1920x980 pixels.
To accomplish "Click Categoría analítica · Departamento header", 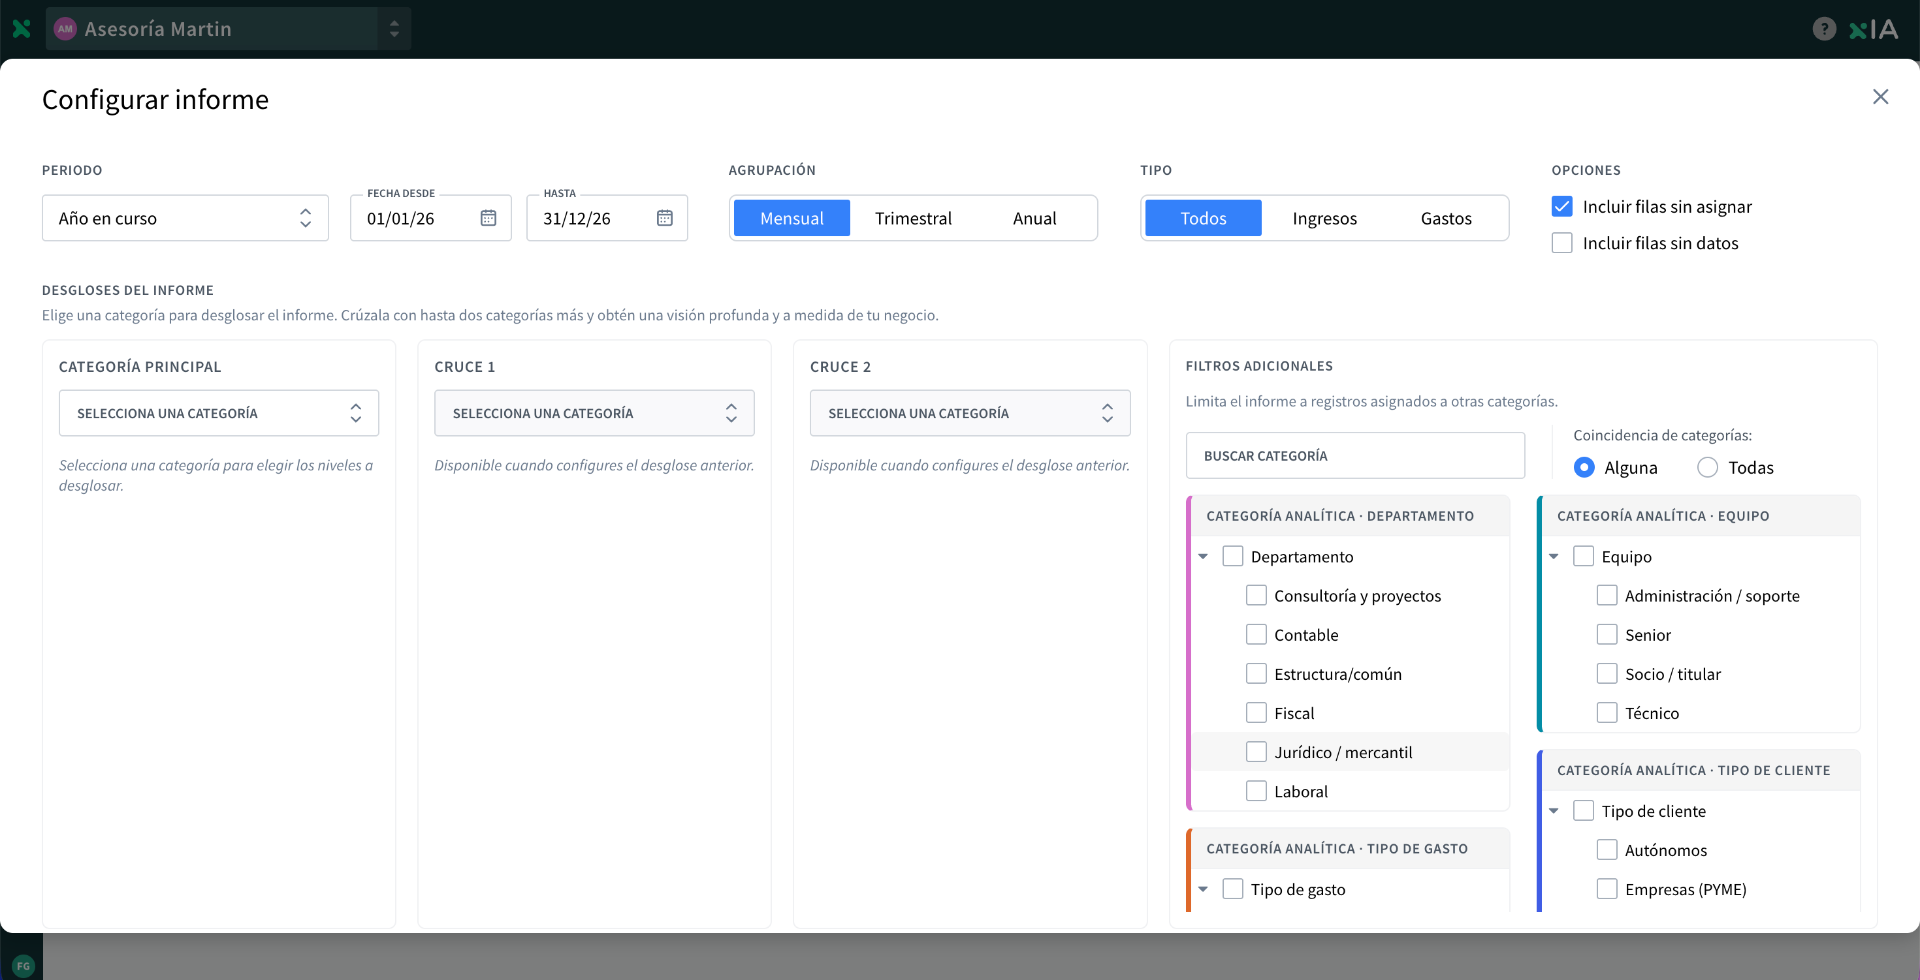I will point(1350,516).
